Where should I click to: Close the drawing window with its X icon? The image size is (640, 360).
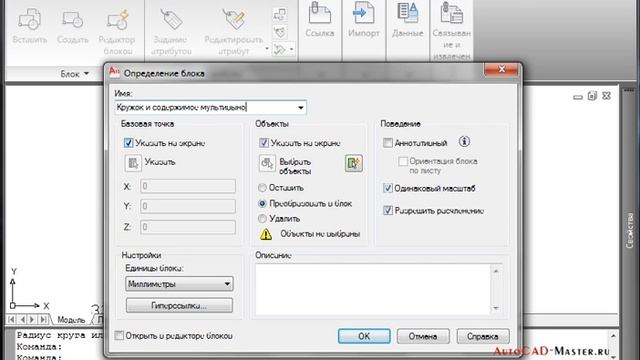(x=607, y=96)
